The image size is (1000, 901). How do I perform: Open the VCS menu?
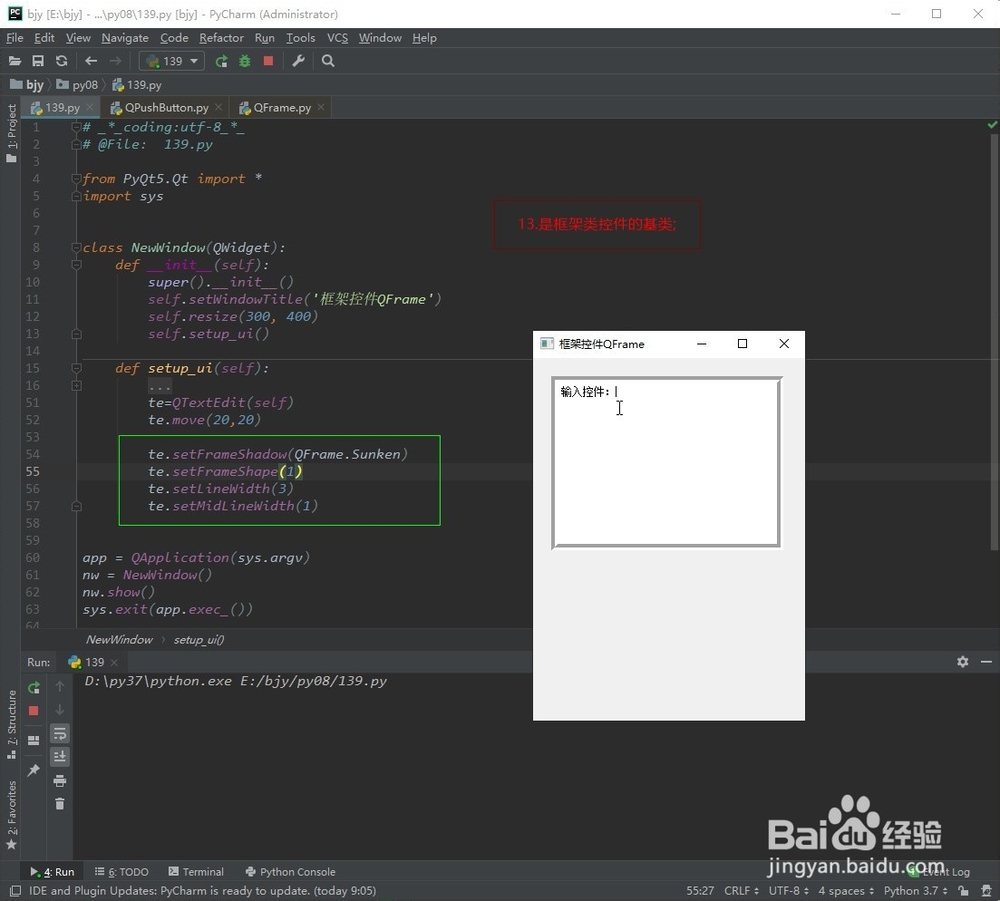(337, 38)
